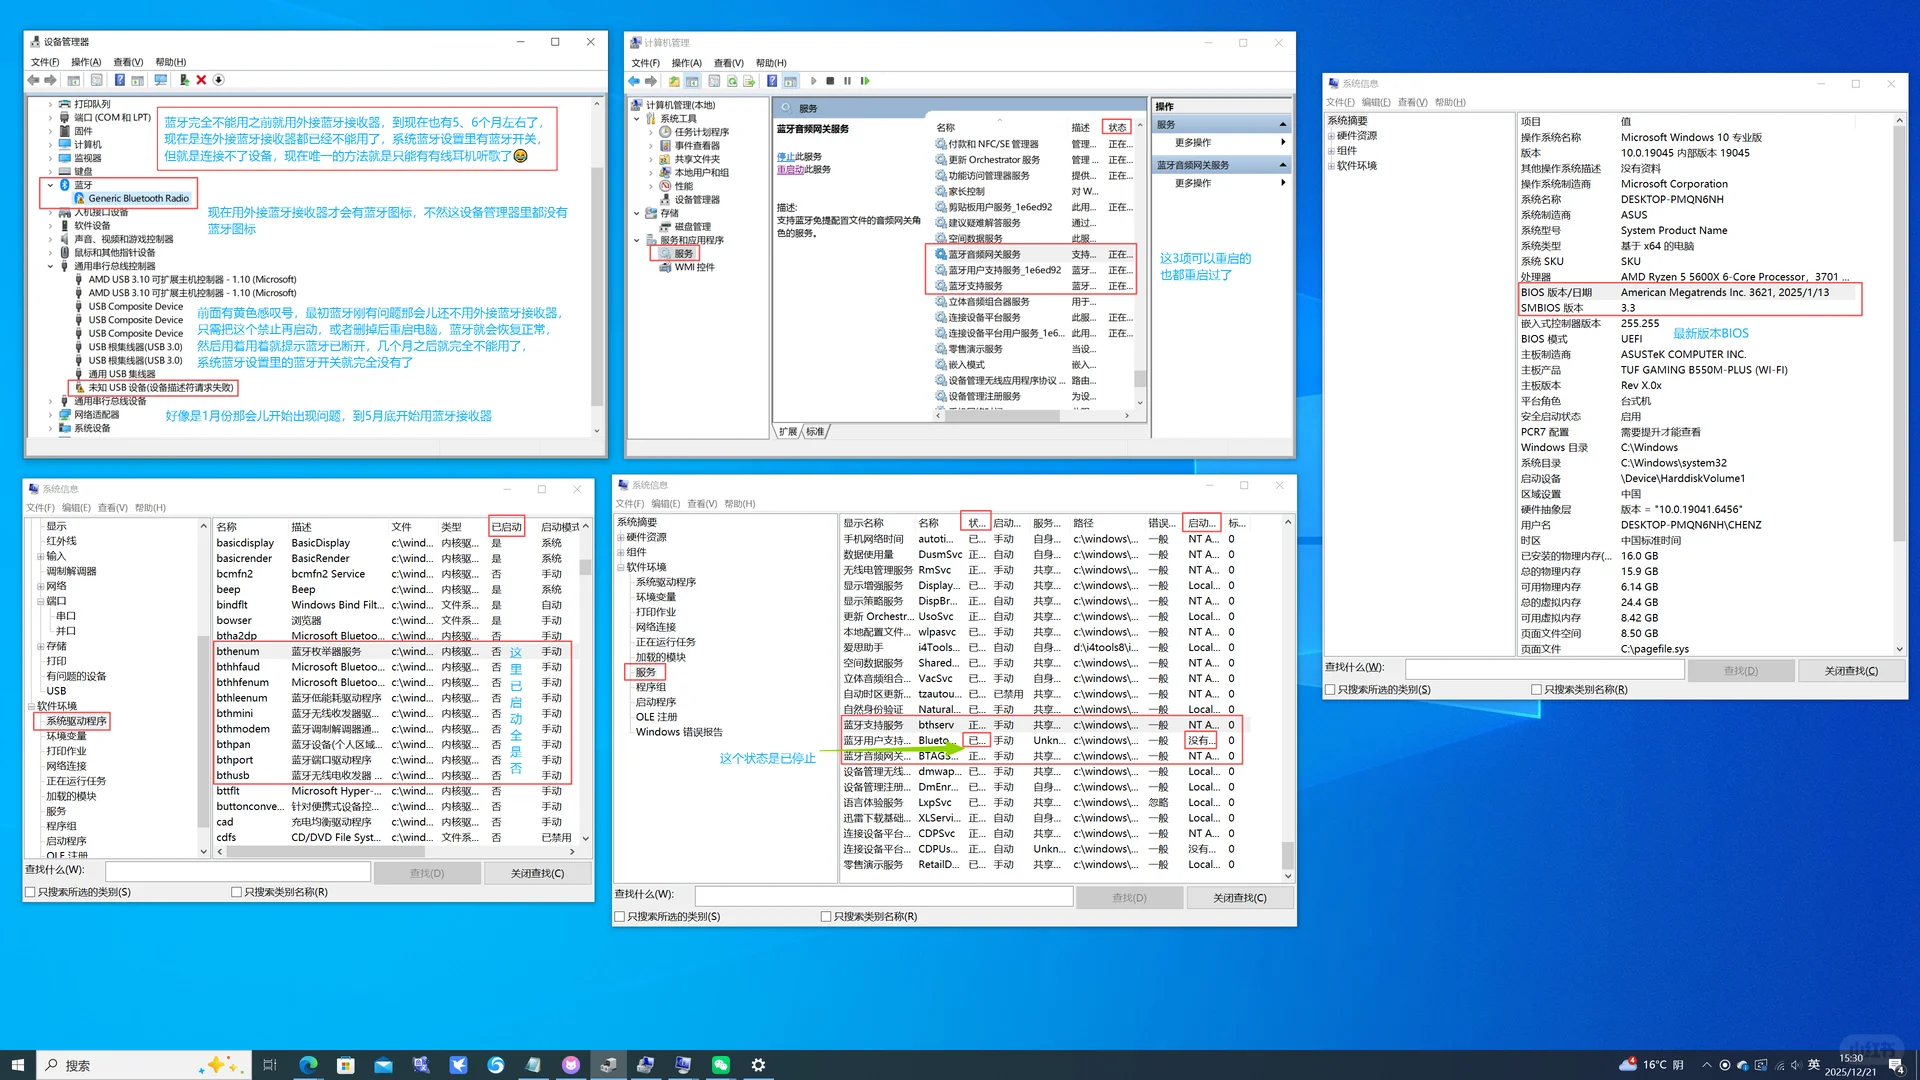Enable 只搜索所选的类别 checkbox in System Information

coord(31,892)
